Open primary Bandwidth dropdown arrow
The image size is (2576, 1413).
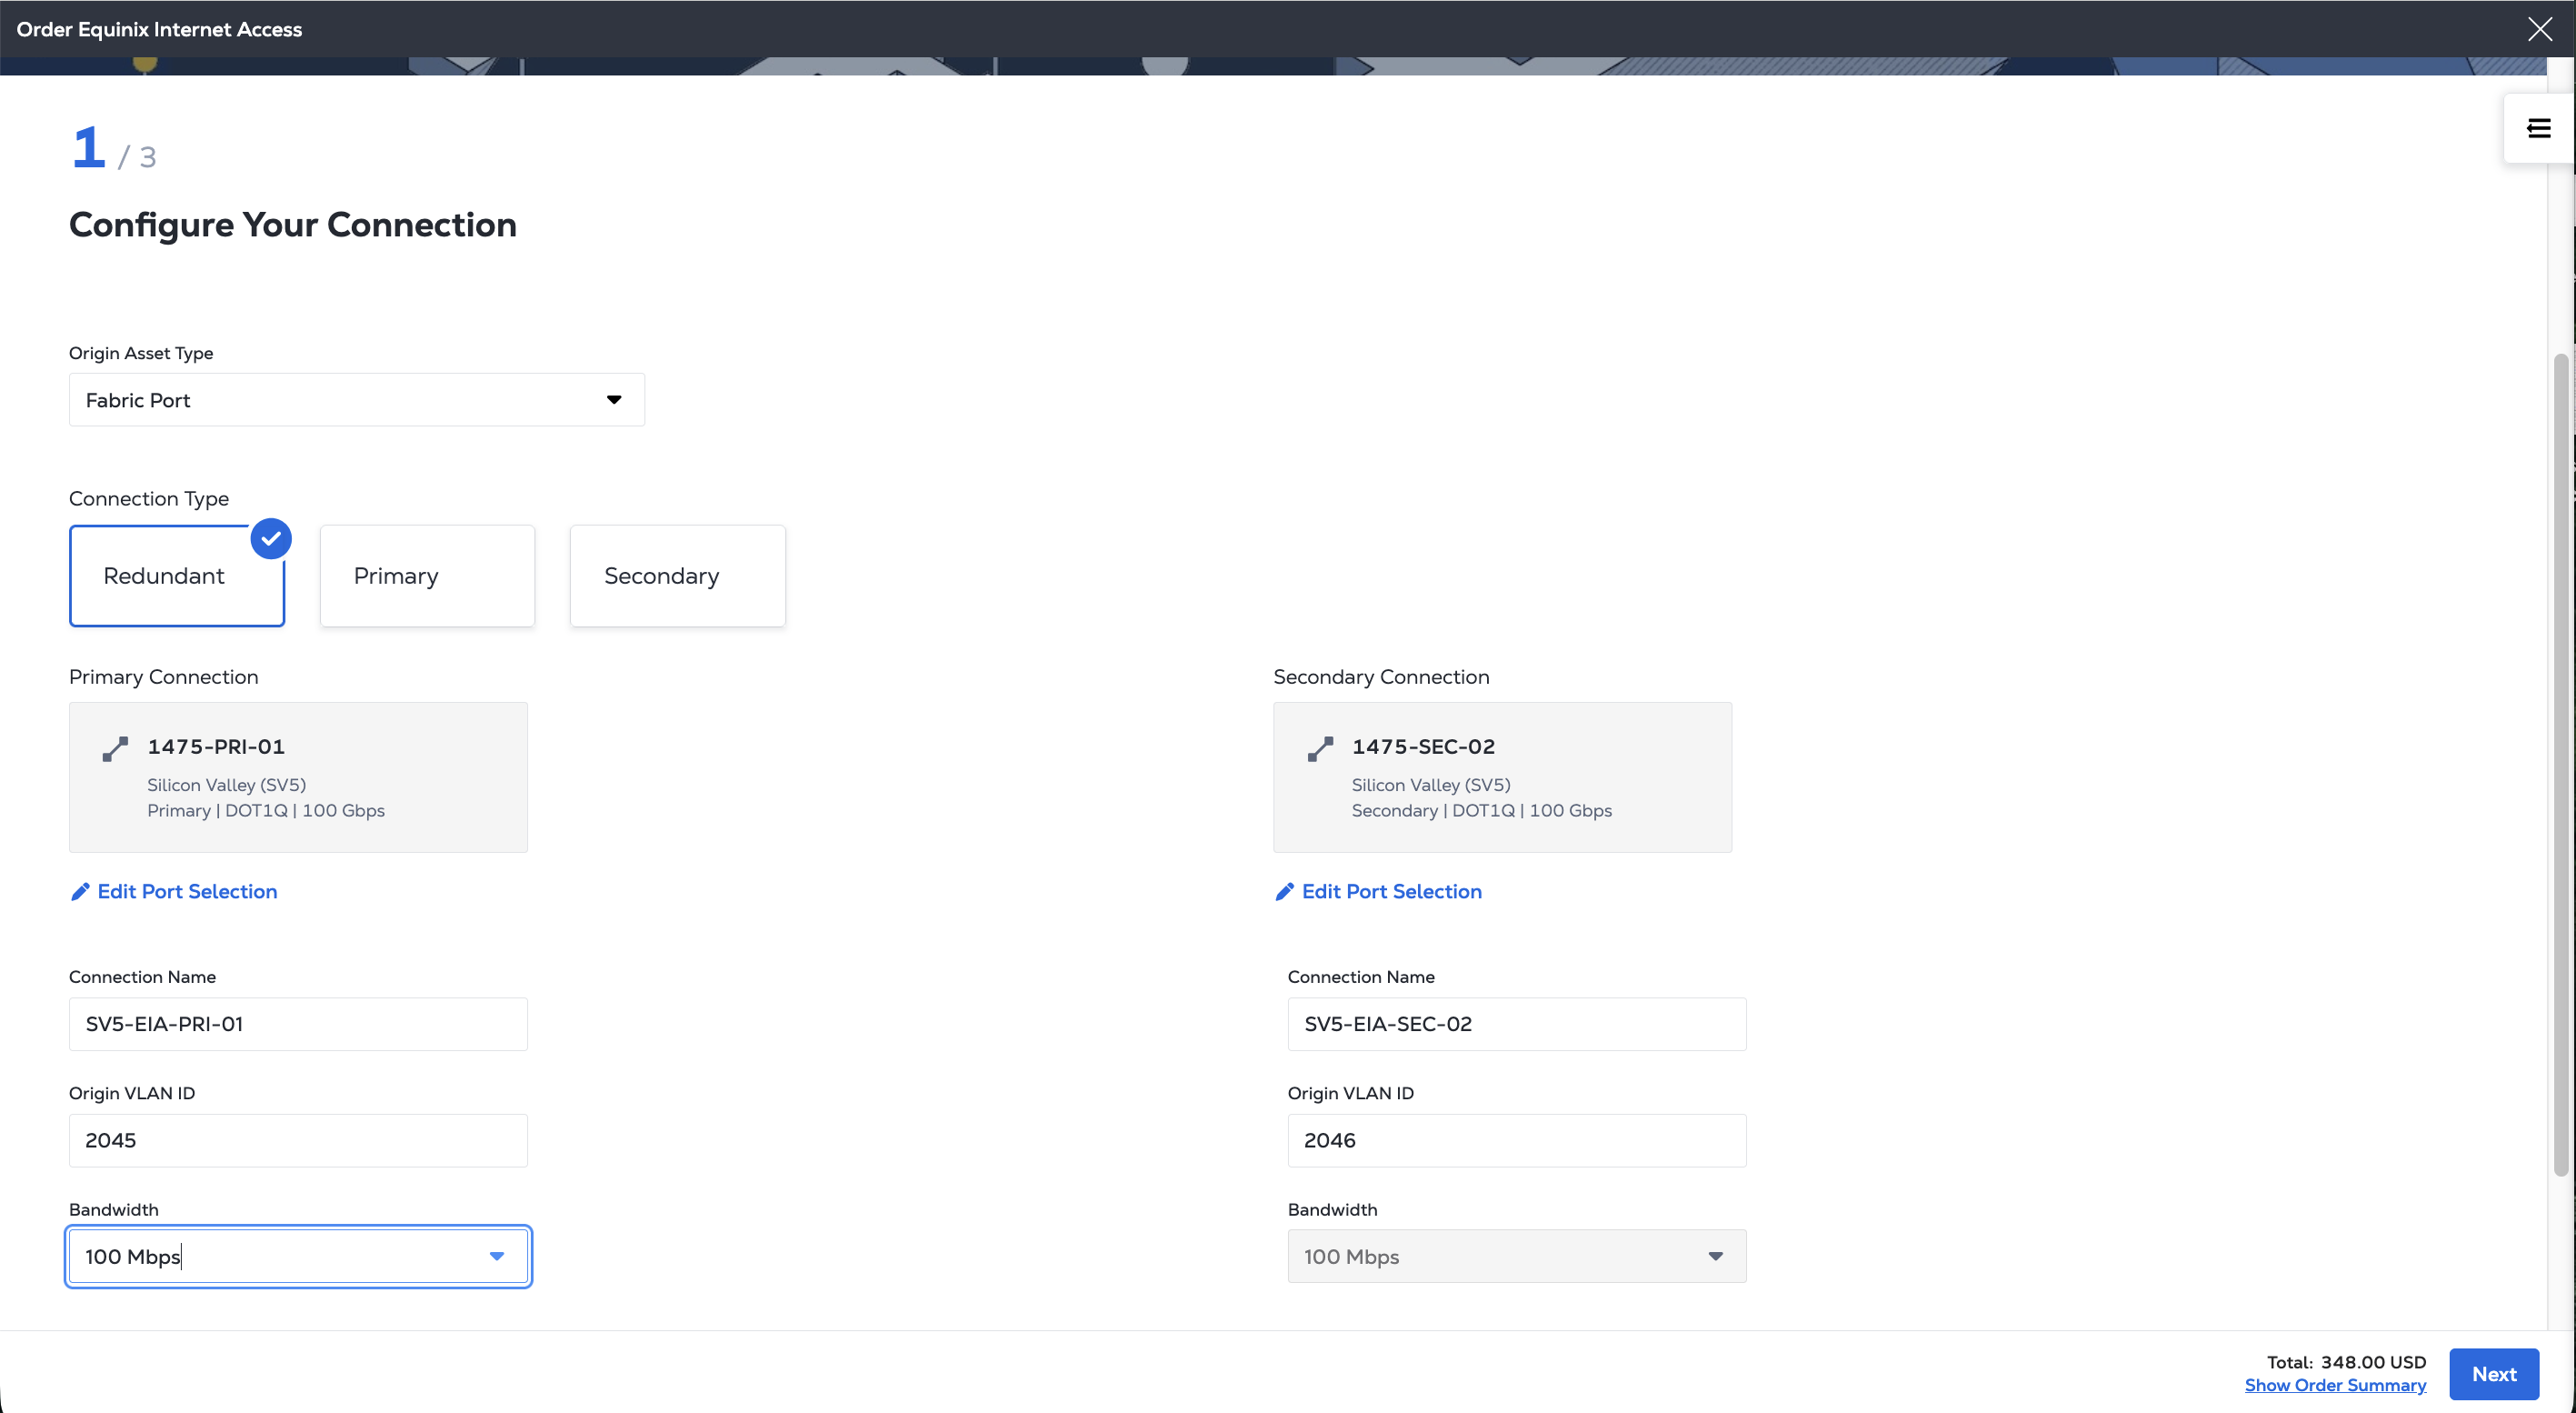[x=496, y=1256]
